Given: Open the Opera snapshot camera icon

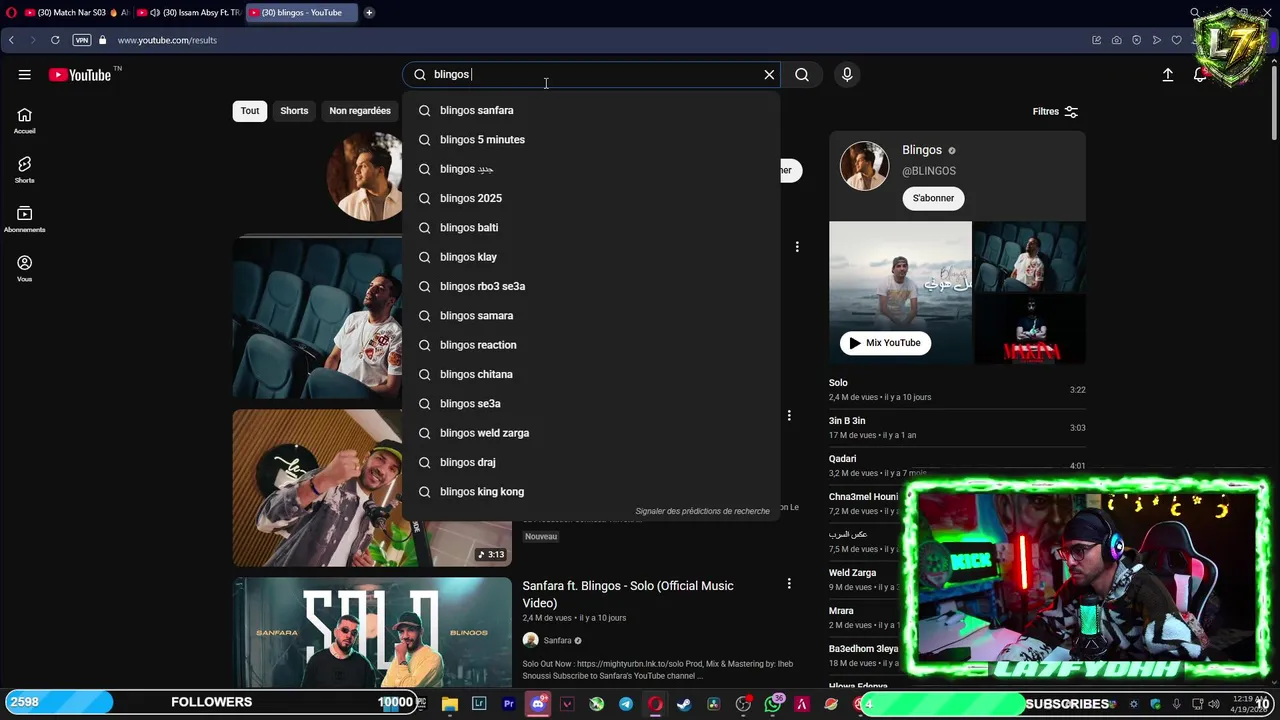Looking at the screenshot, I should tap(1116, 40).
